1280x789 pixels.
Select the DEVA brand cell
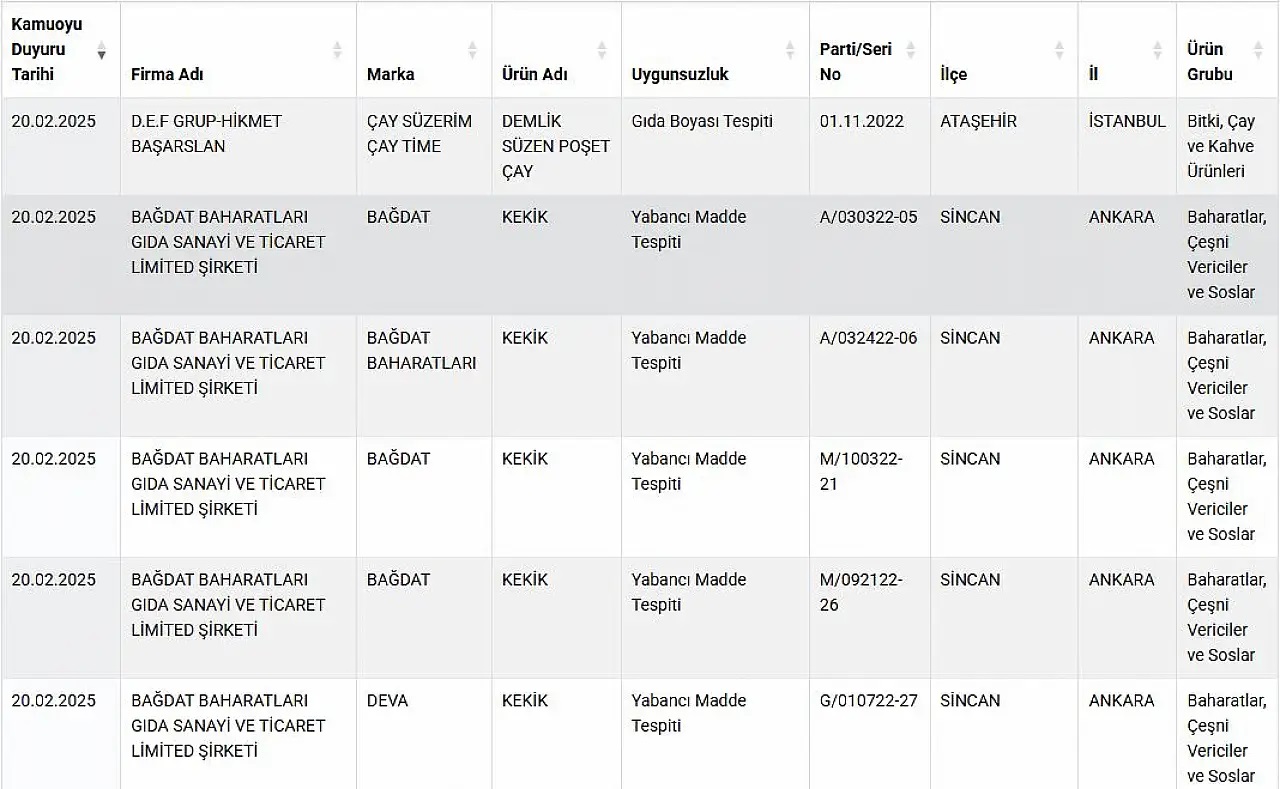pos(387,700)
